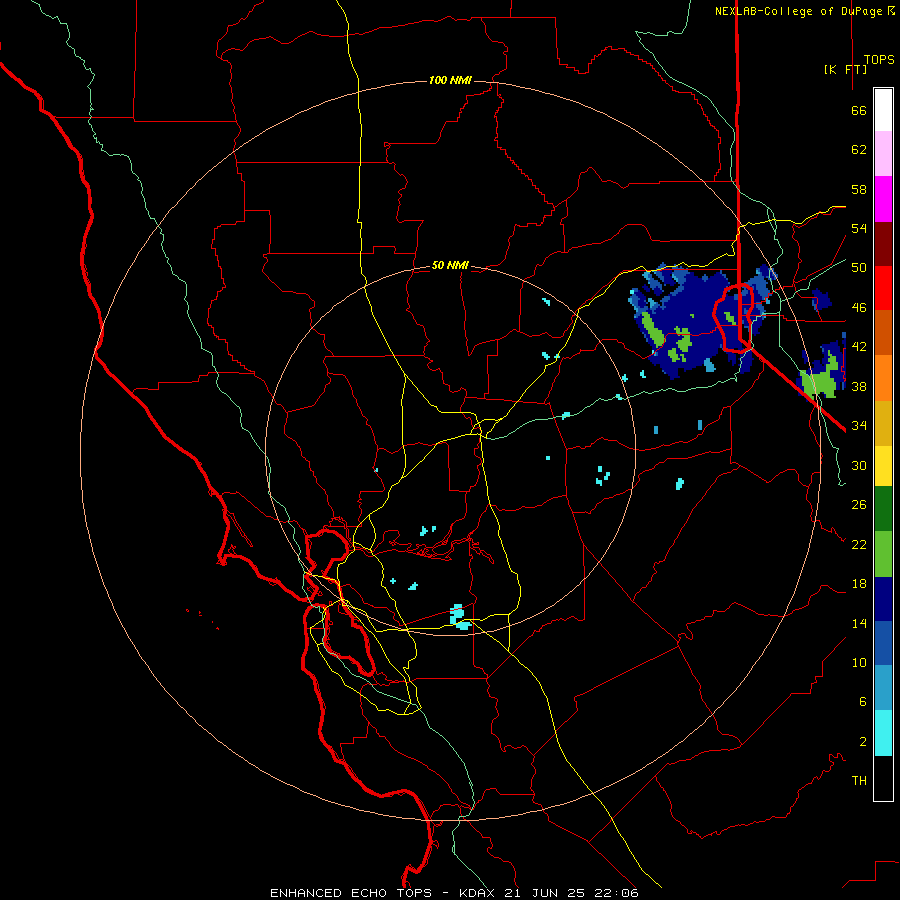Click the 'ENHANCED ECHO TOPS' caption text
This screenshot has height=900, width=900.
pyautogui.click(x=351, y=893)
